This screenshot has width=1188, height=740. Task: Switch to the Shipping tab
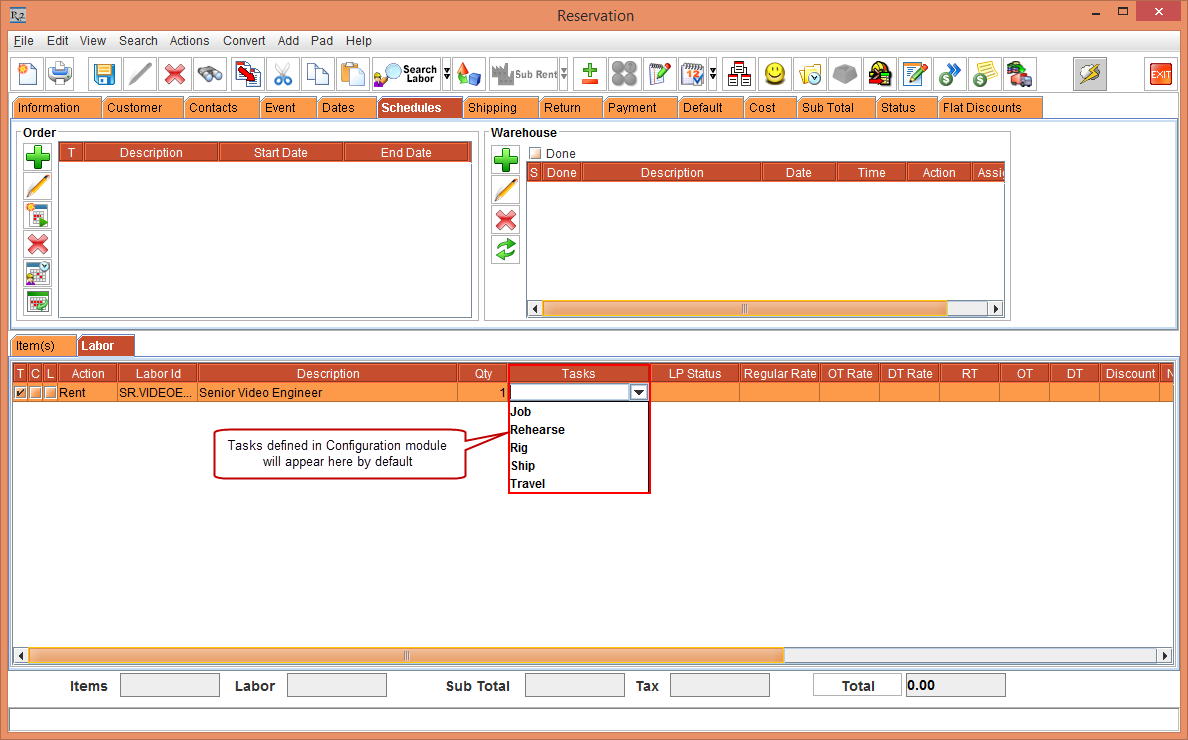pyautogui.click(x=492, y=108)
